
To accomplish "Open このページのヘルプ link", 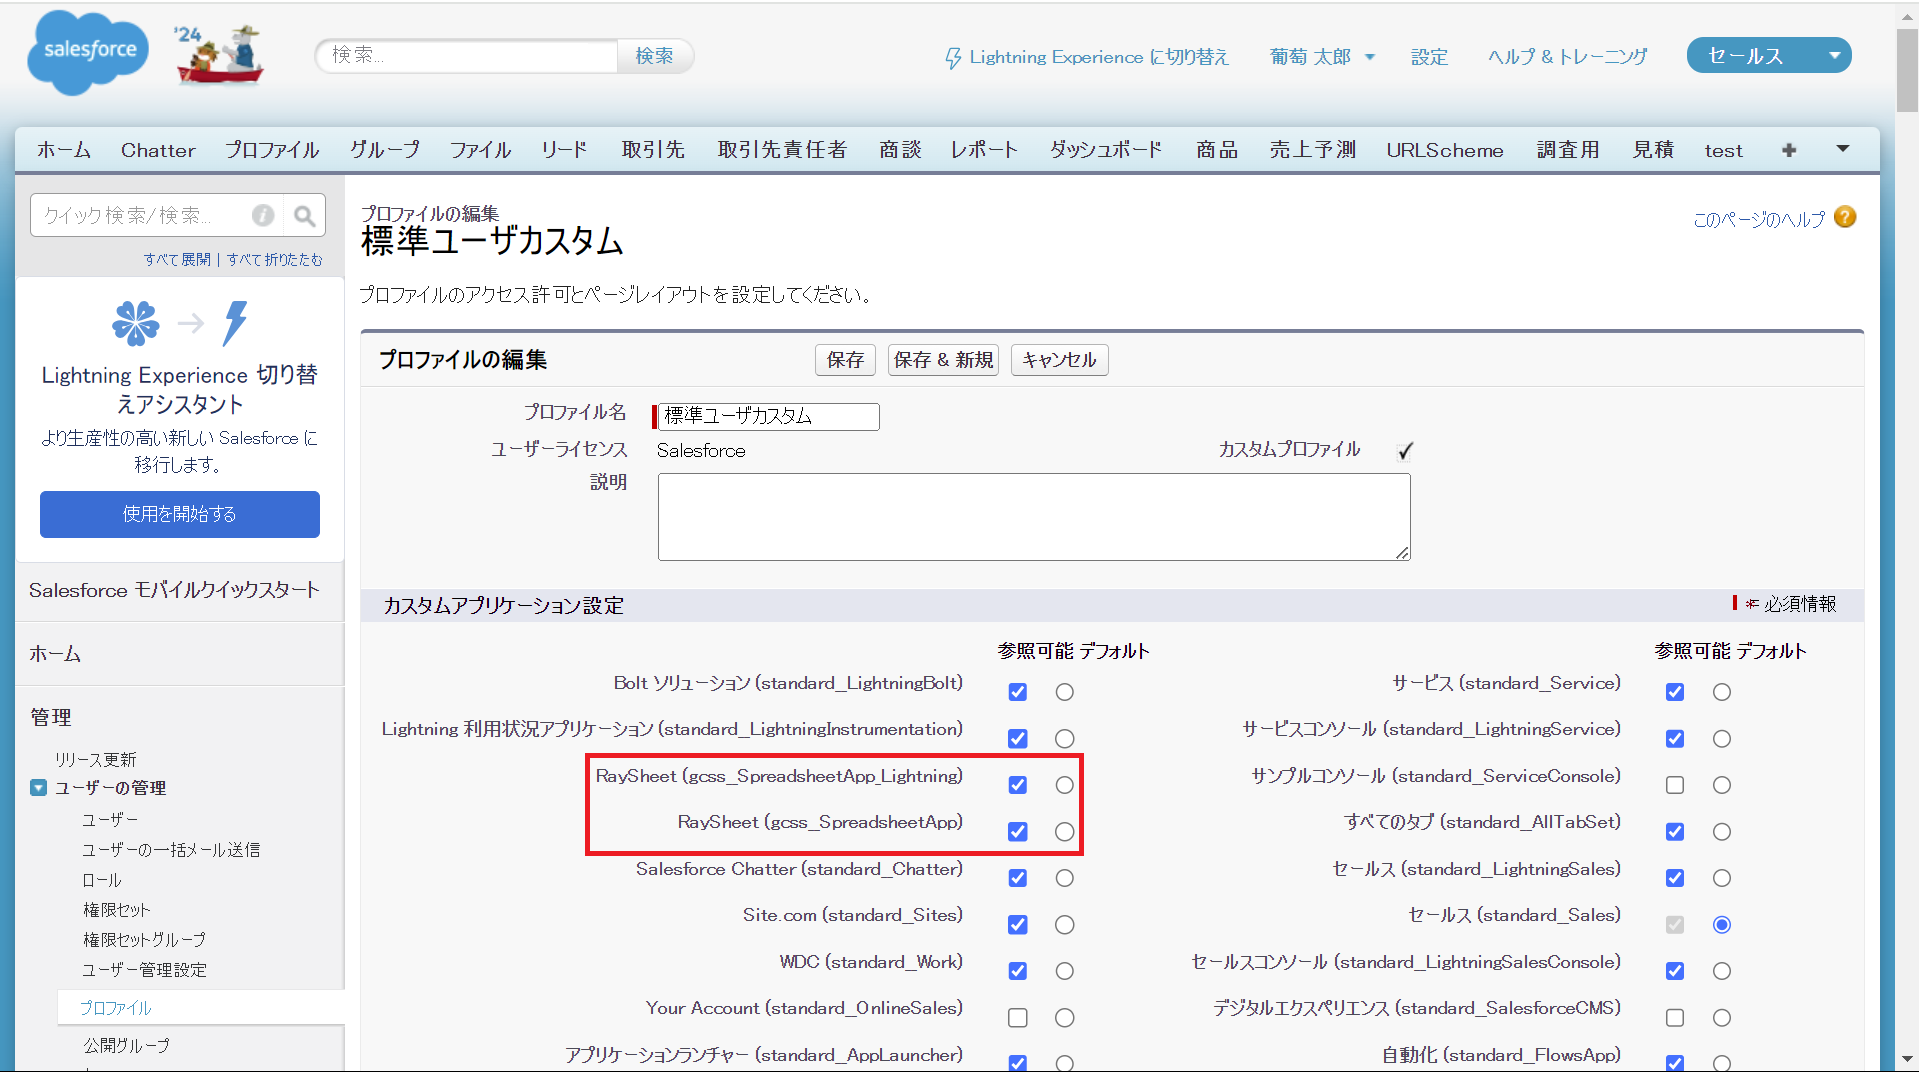I will pos(1759,219).
